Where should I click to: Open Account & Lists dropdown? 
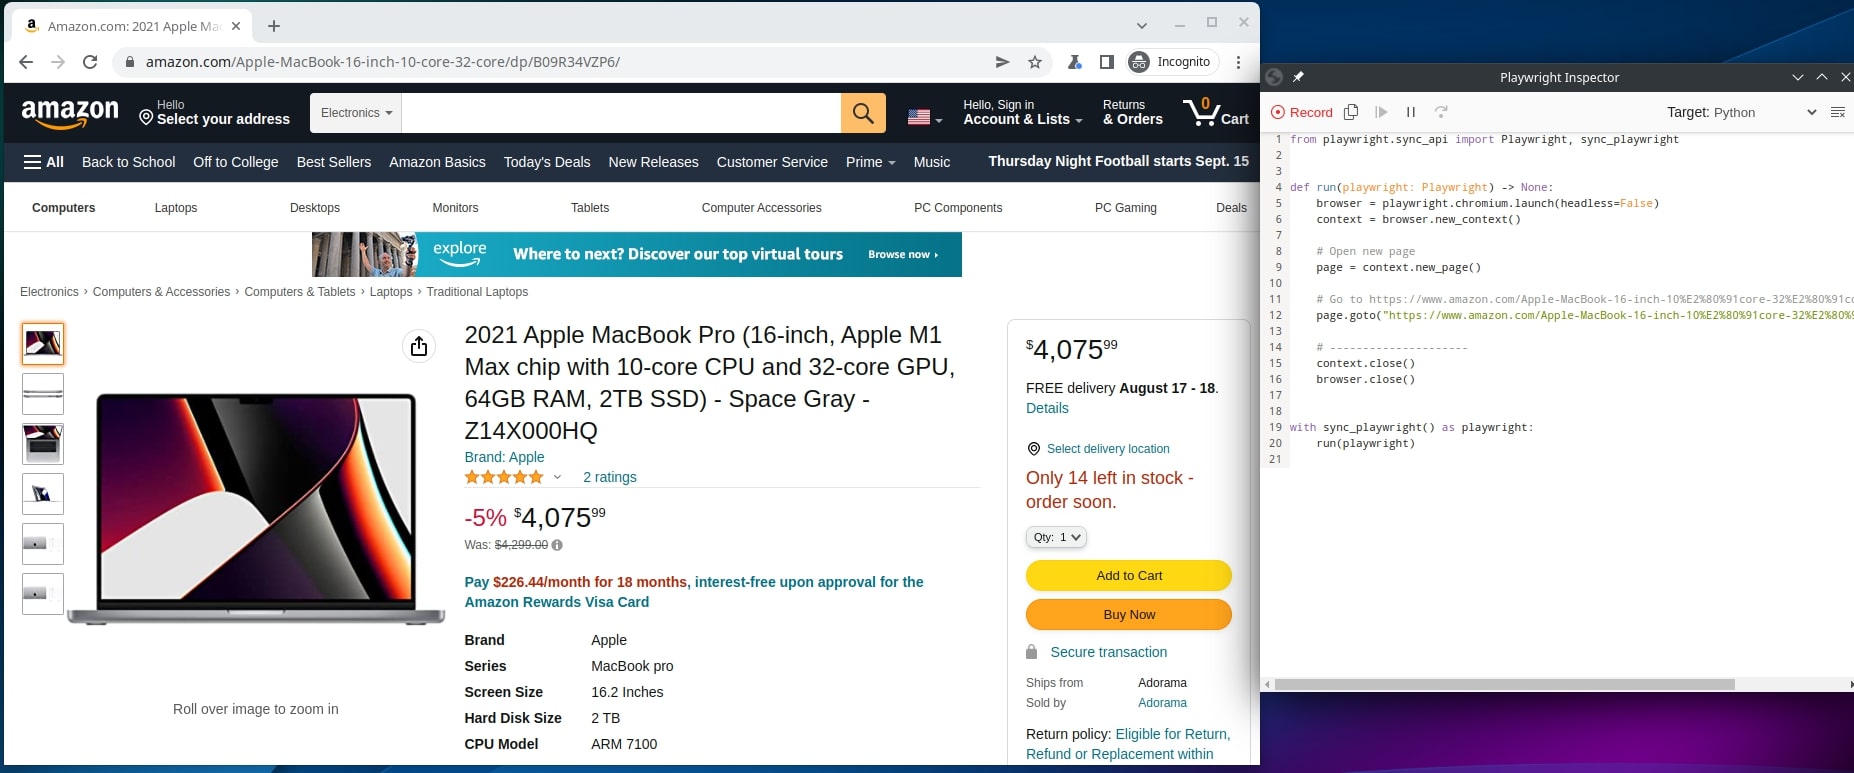[1023, 112]
